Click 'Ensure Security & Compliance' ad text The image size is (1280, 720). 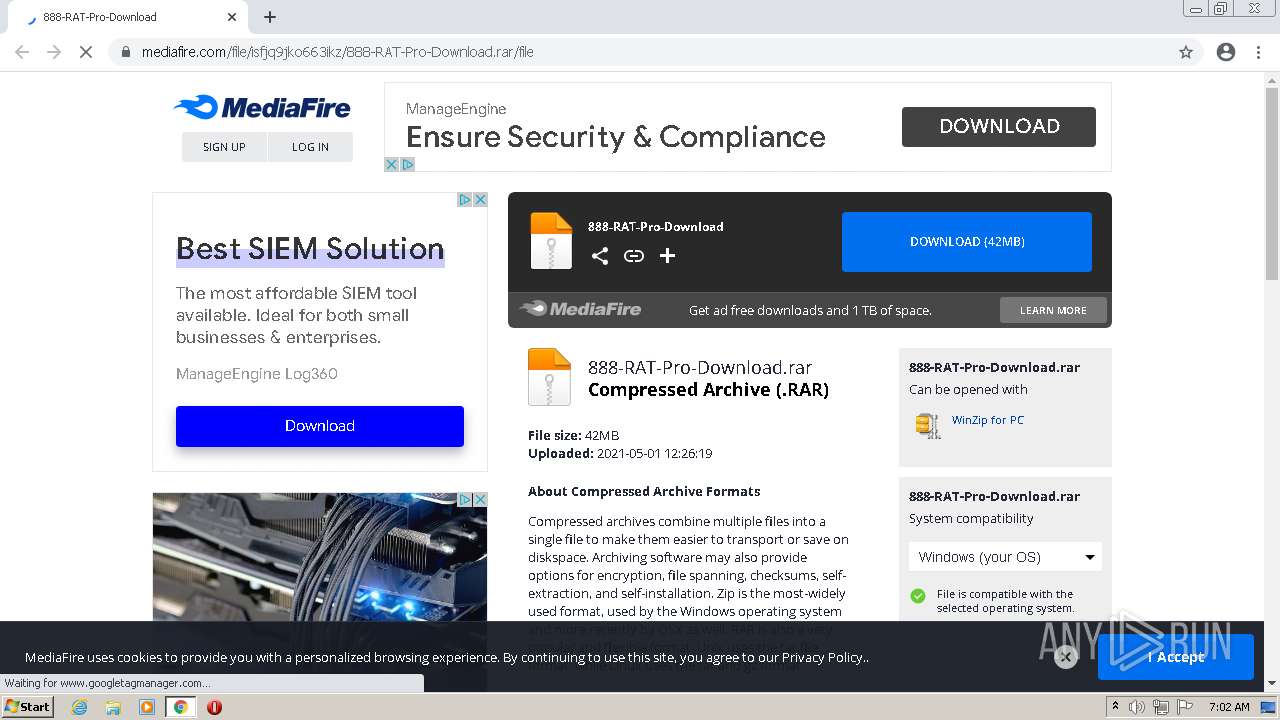click(616, 137)
